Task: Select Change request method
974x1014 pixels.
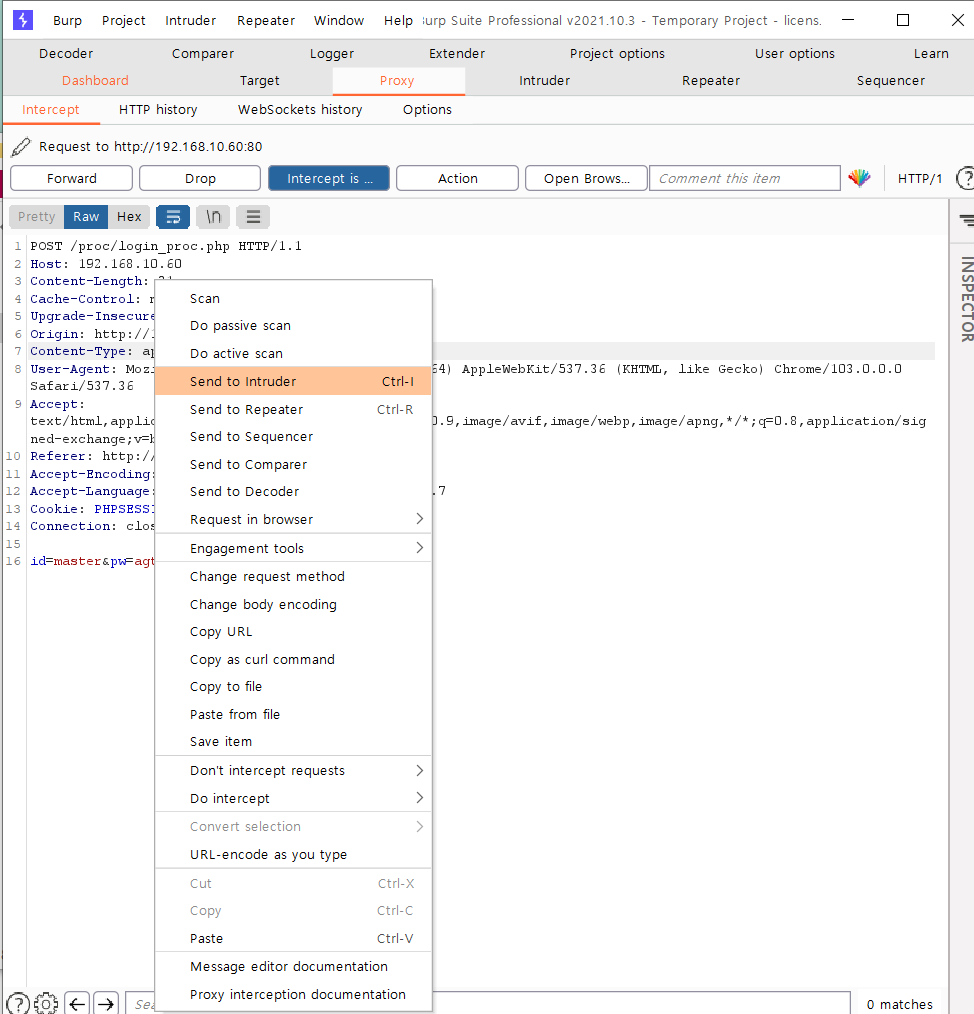Action: (293, 577)
